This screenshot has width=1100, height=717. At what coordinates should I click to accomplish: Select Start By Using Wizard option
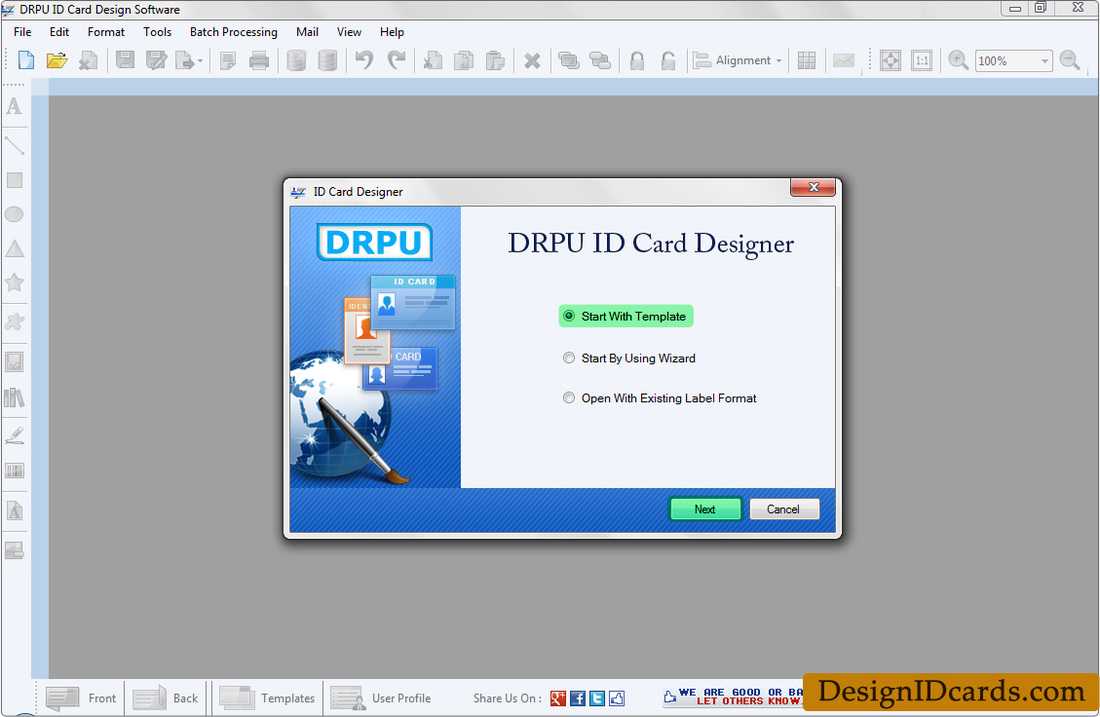point(629,358)
